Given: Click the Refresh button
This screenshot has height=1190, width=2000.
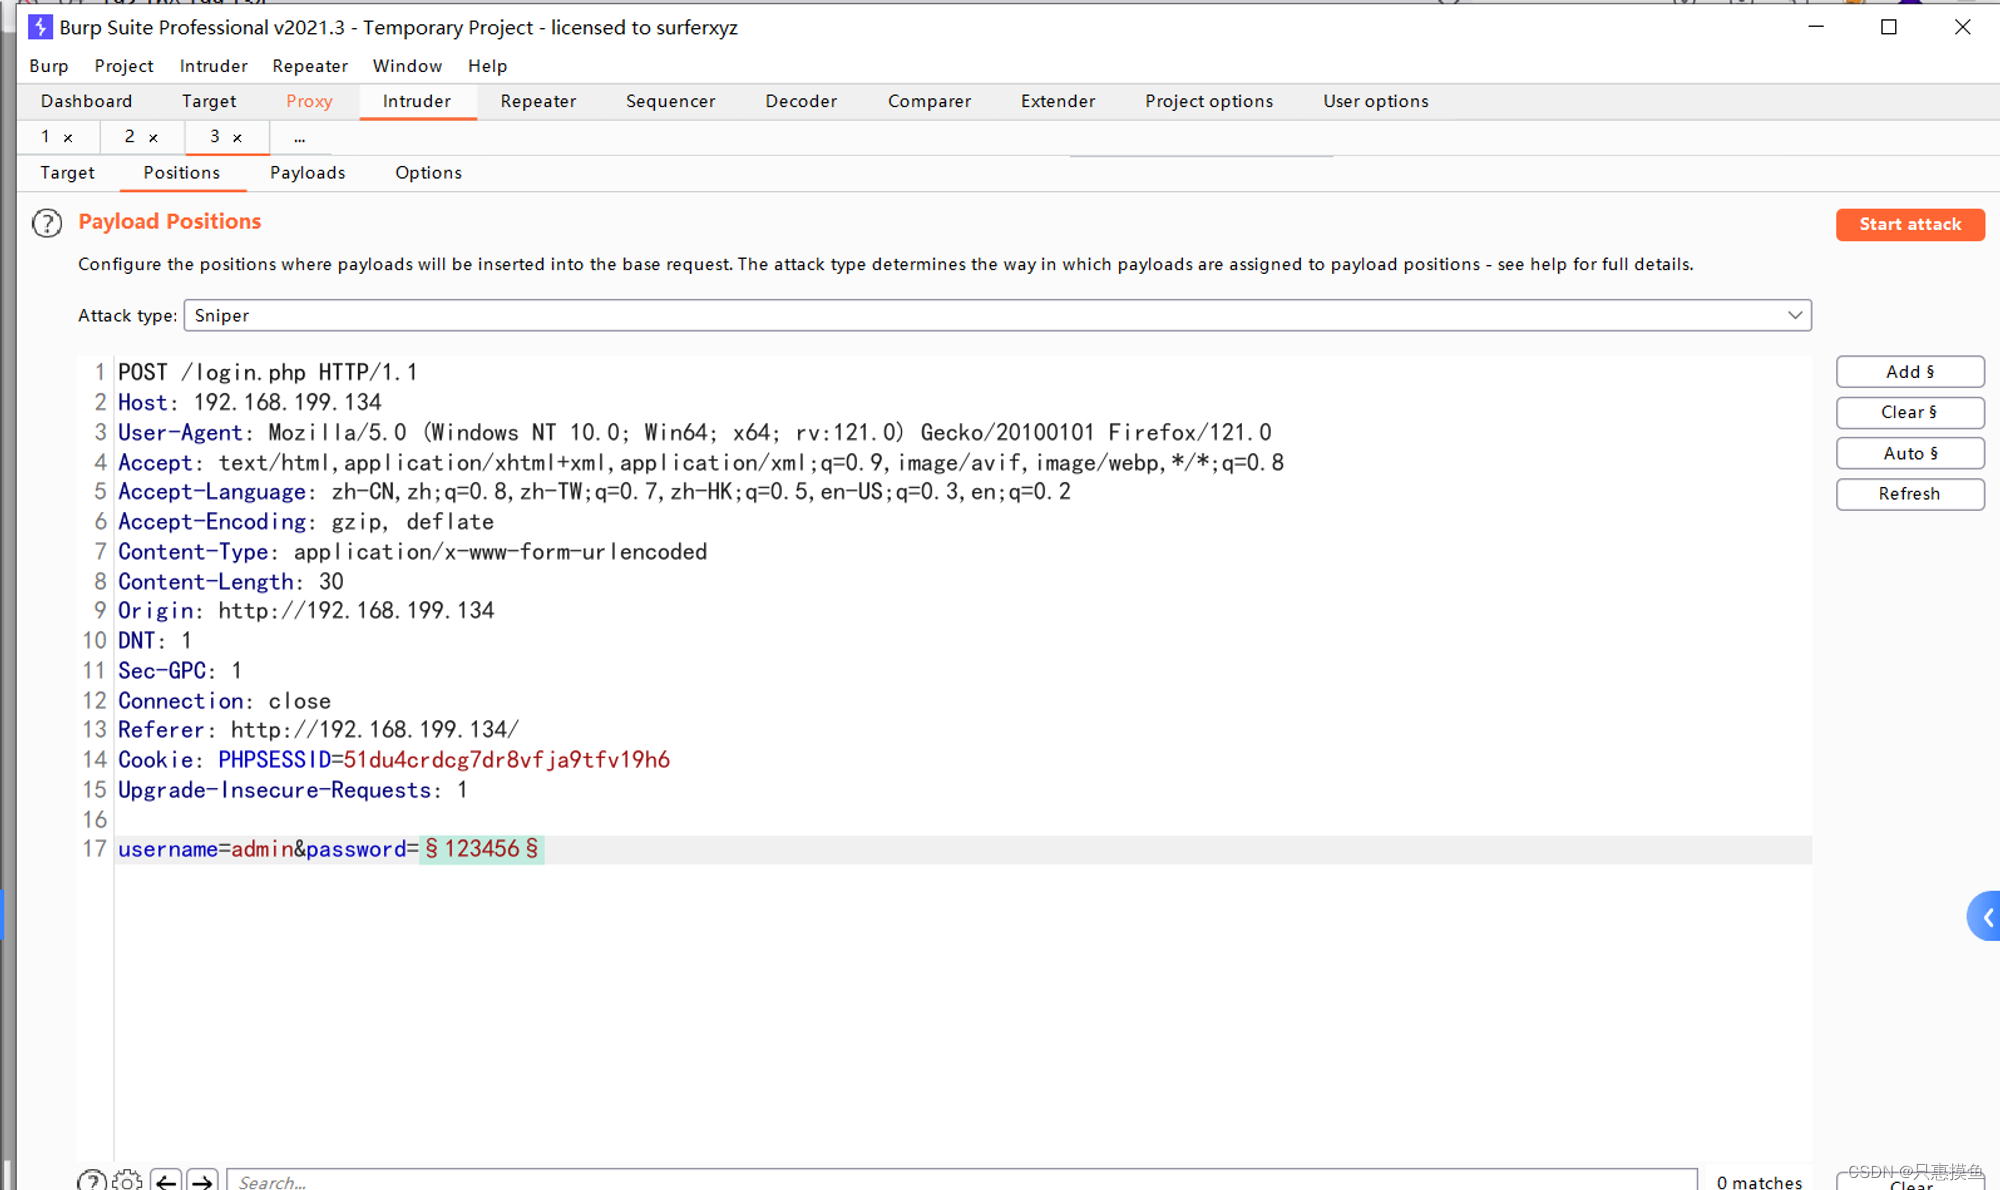Looking at the screenshot, I should coord(1909,494).
